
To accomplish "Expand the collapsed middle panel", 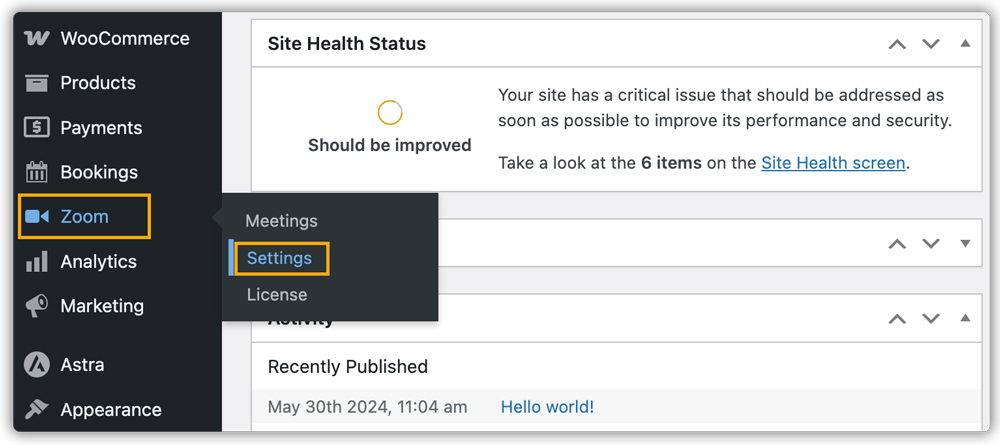I will point(965,244).
